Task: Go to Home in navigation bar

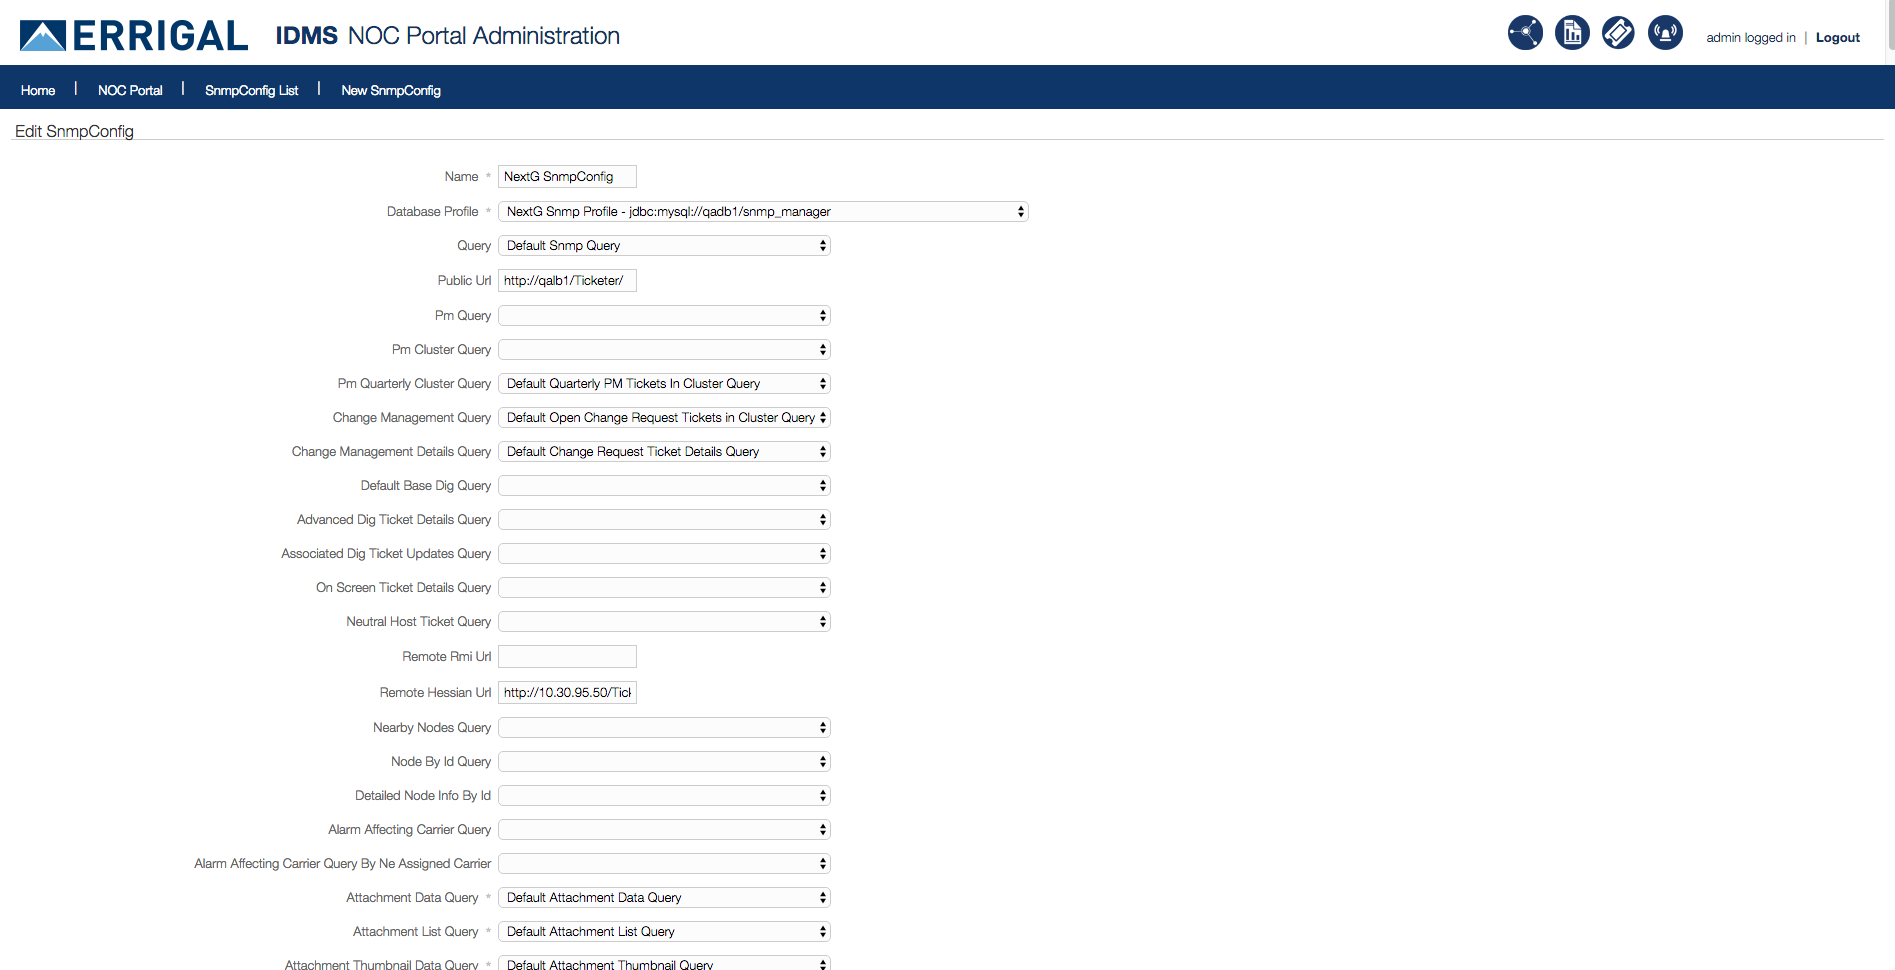Action: point(38,90)
